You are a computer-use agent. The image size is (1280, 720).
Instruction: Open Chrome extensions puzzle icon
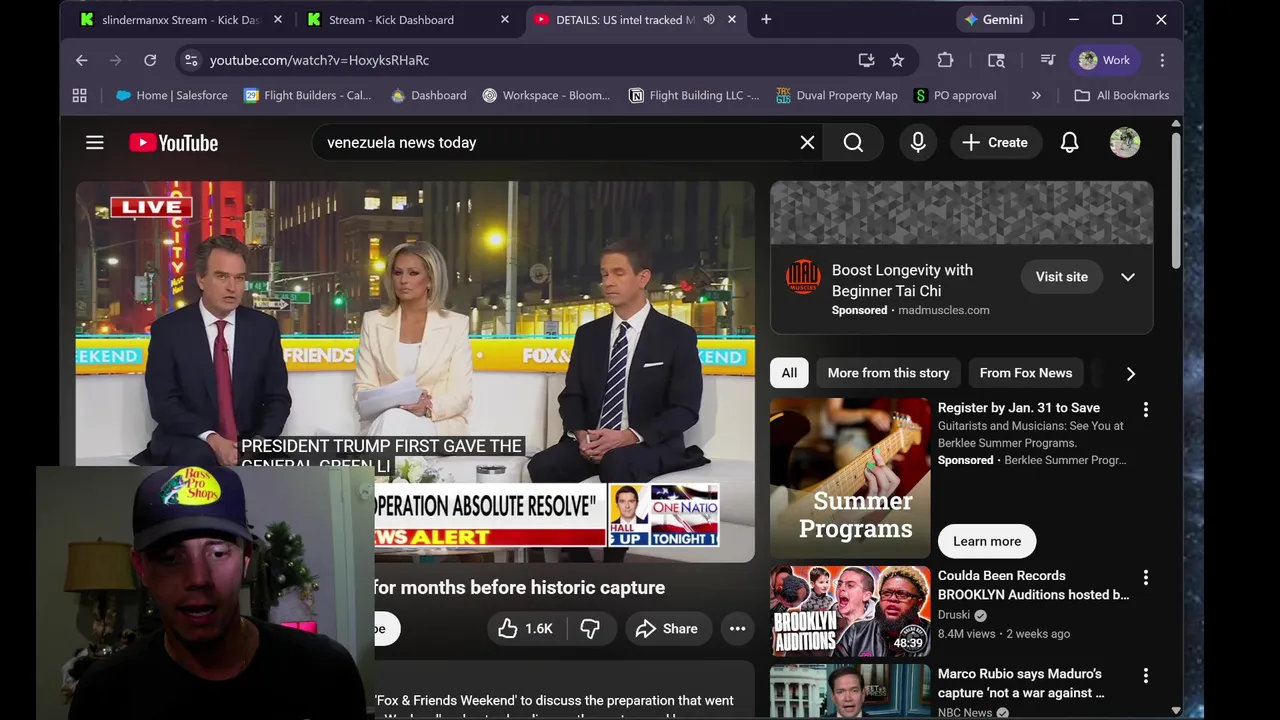coord(945,60)
